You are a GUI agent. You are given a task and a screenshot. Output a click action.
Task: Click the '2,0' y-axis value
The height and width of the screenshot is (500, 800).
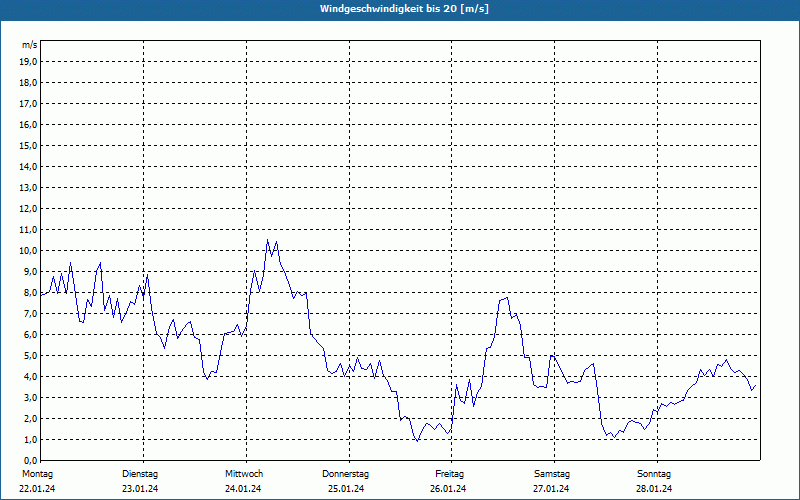(30, 419)
